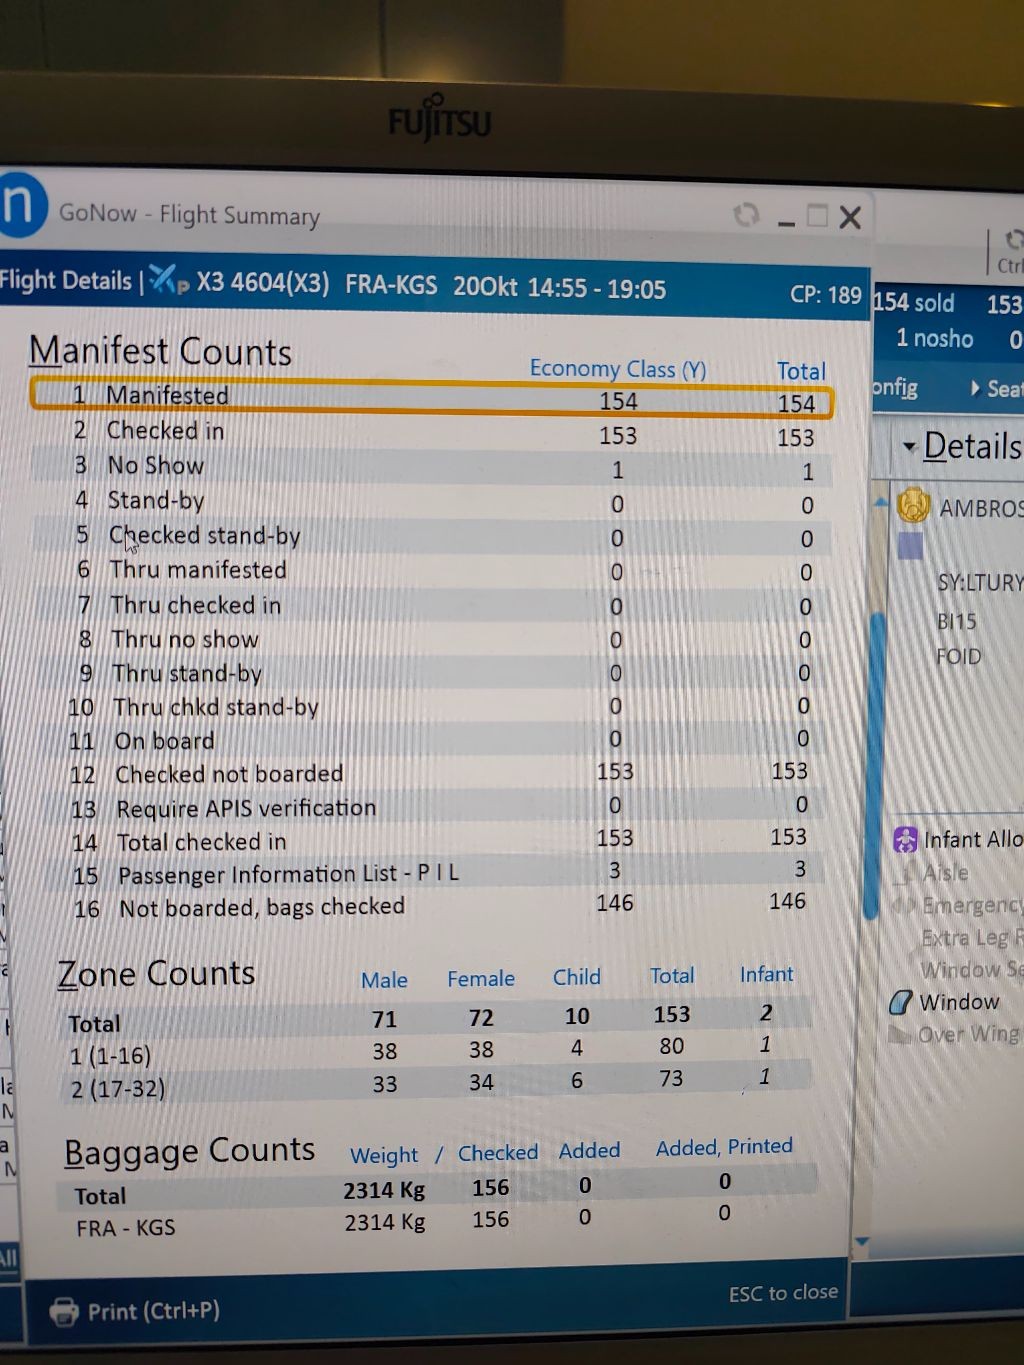Select the Passenger Information List - PIL row
1024x1365 pixels.
[x=430, y=873]
